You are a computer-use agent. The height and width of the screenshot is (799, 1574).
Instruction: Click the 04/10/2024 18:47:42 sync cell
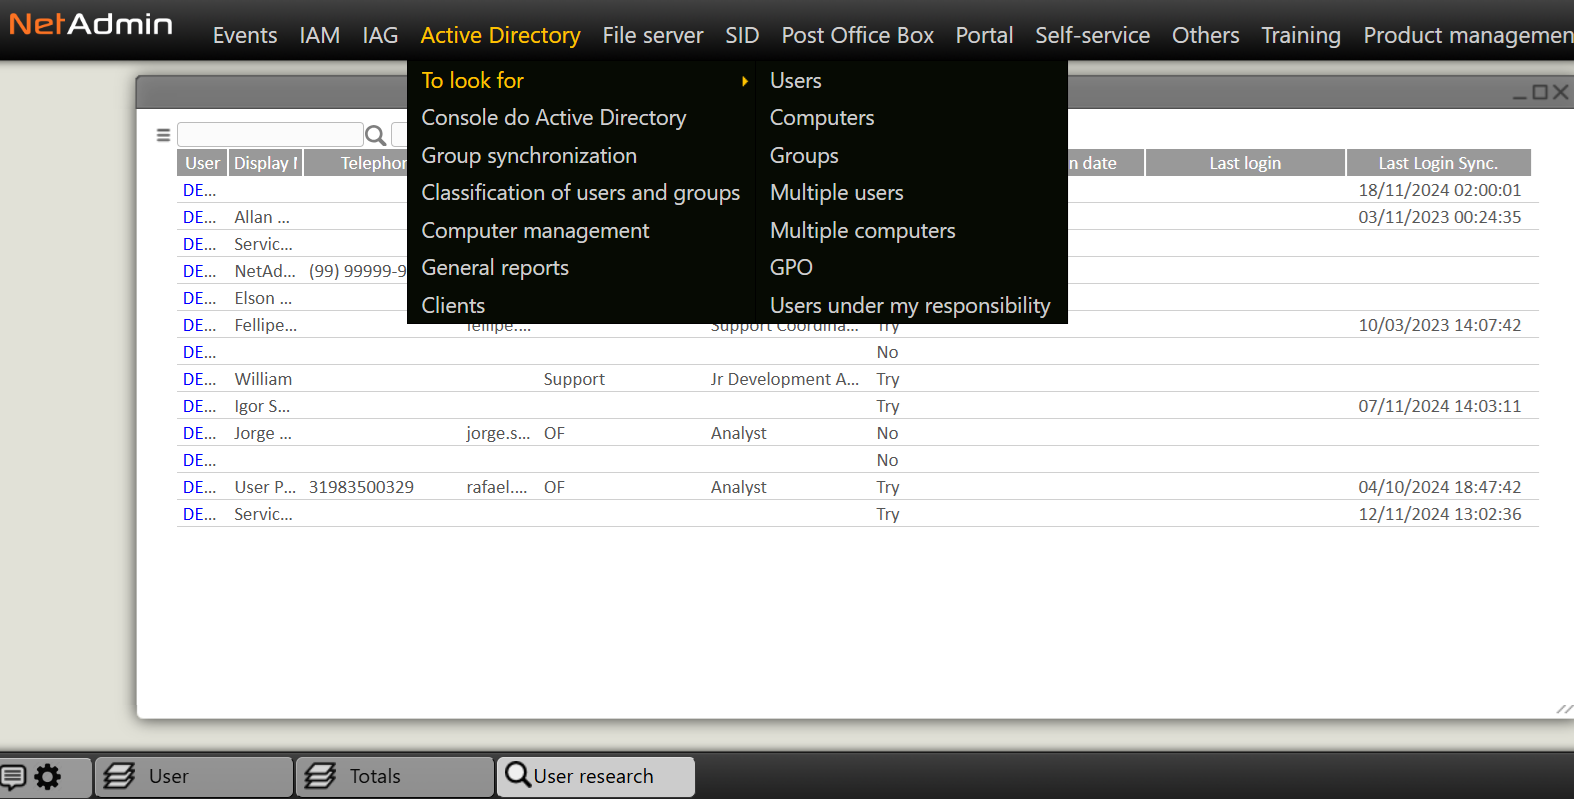pyautogui.click(x=1439, y=487)
